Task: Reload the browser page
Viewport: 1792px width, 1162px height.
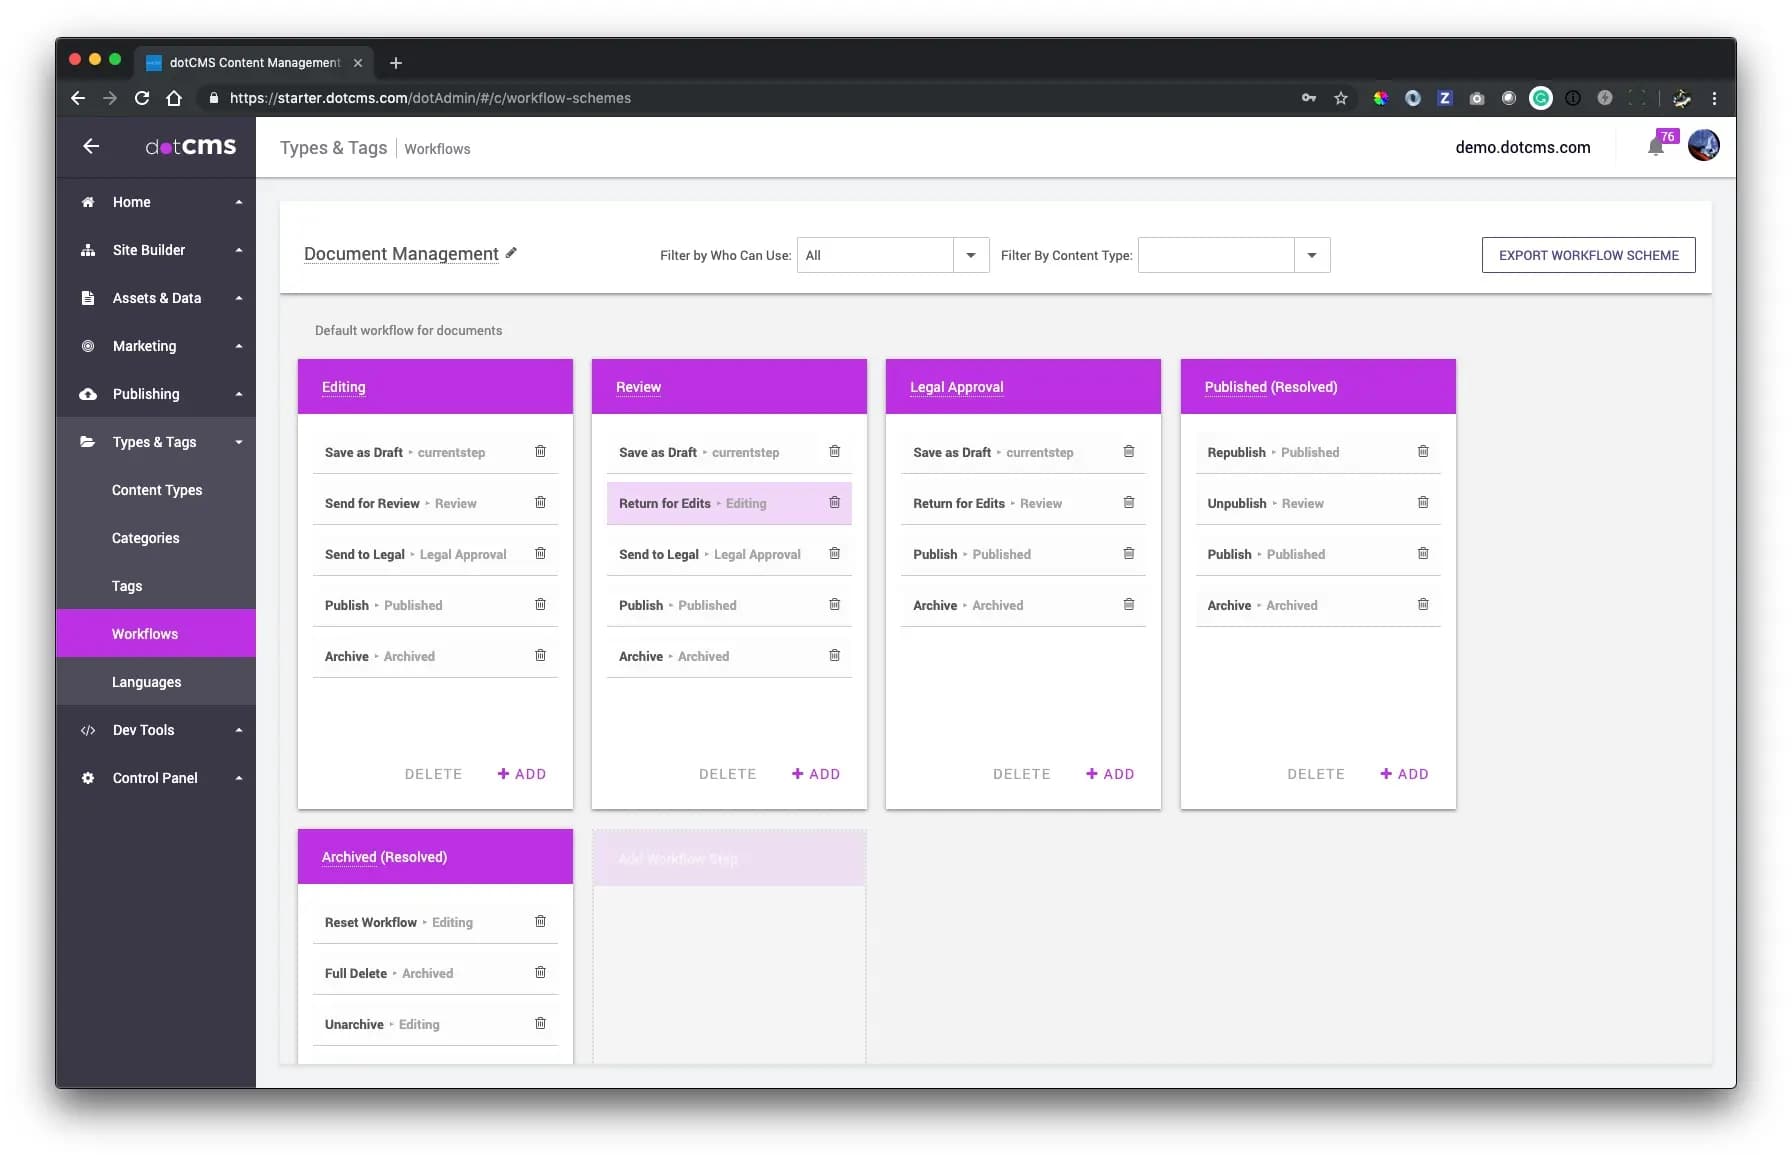Action: (142, 98)
